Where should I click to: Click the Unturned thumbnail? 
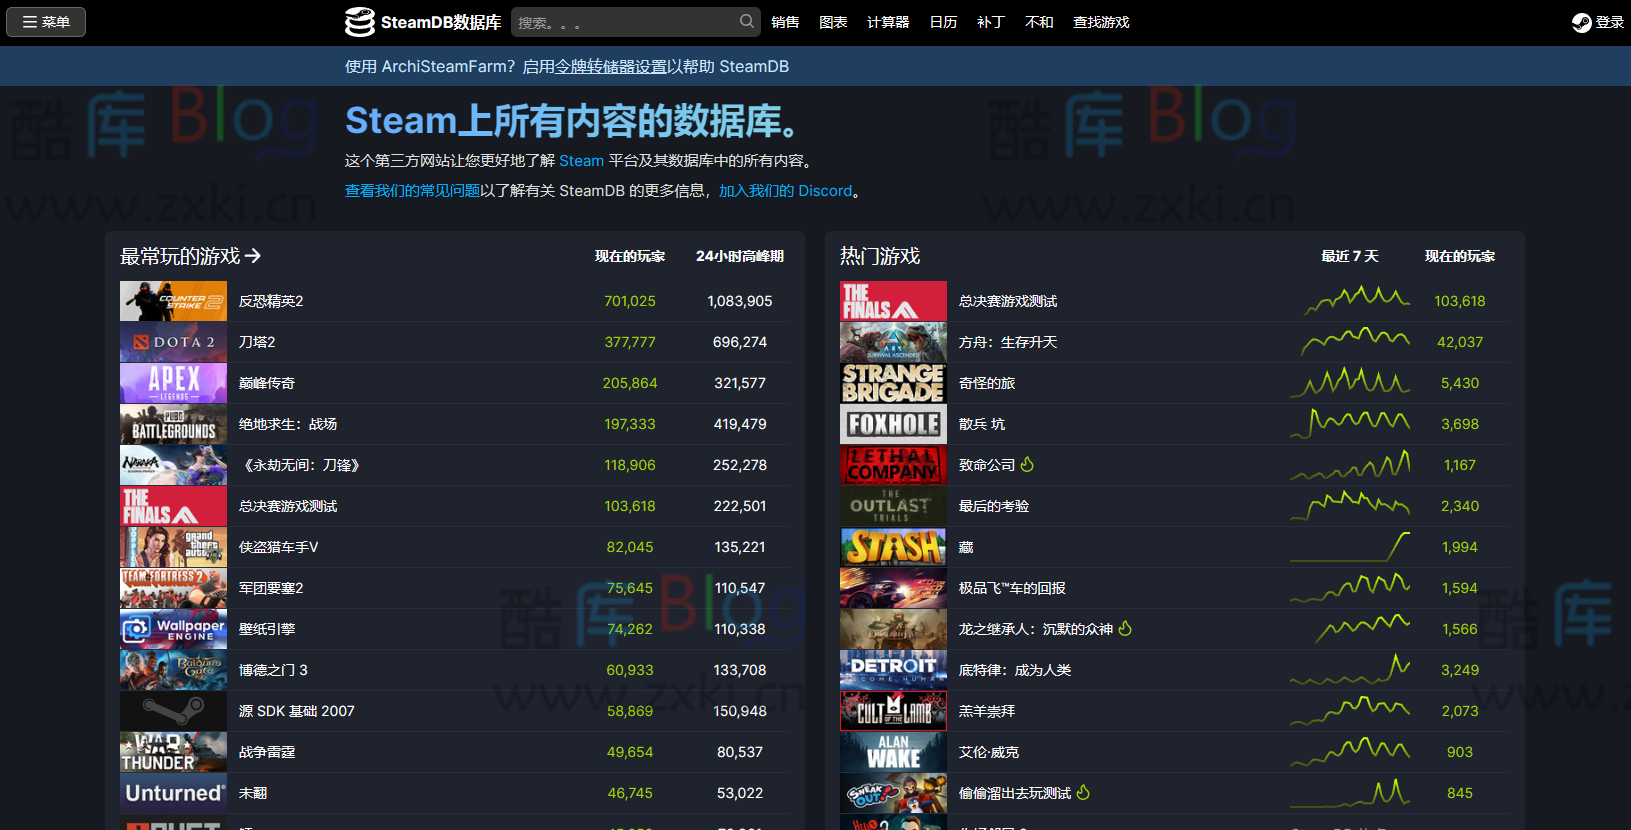[173, 793]
